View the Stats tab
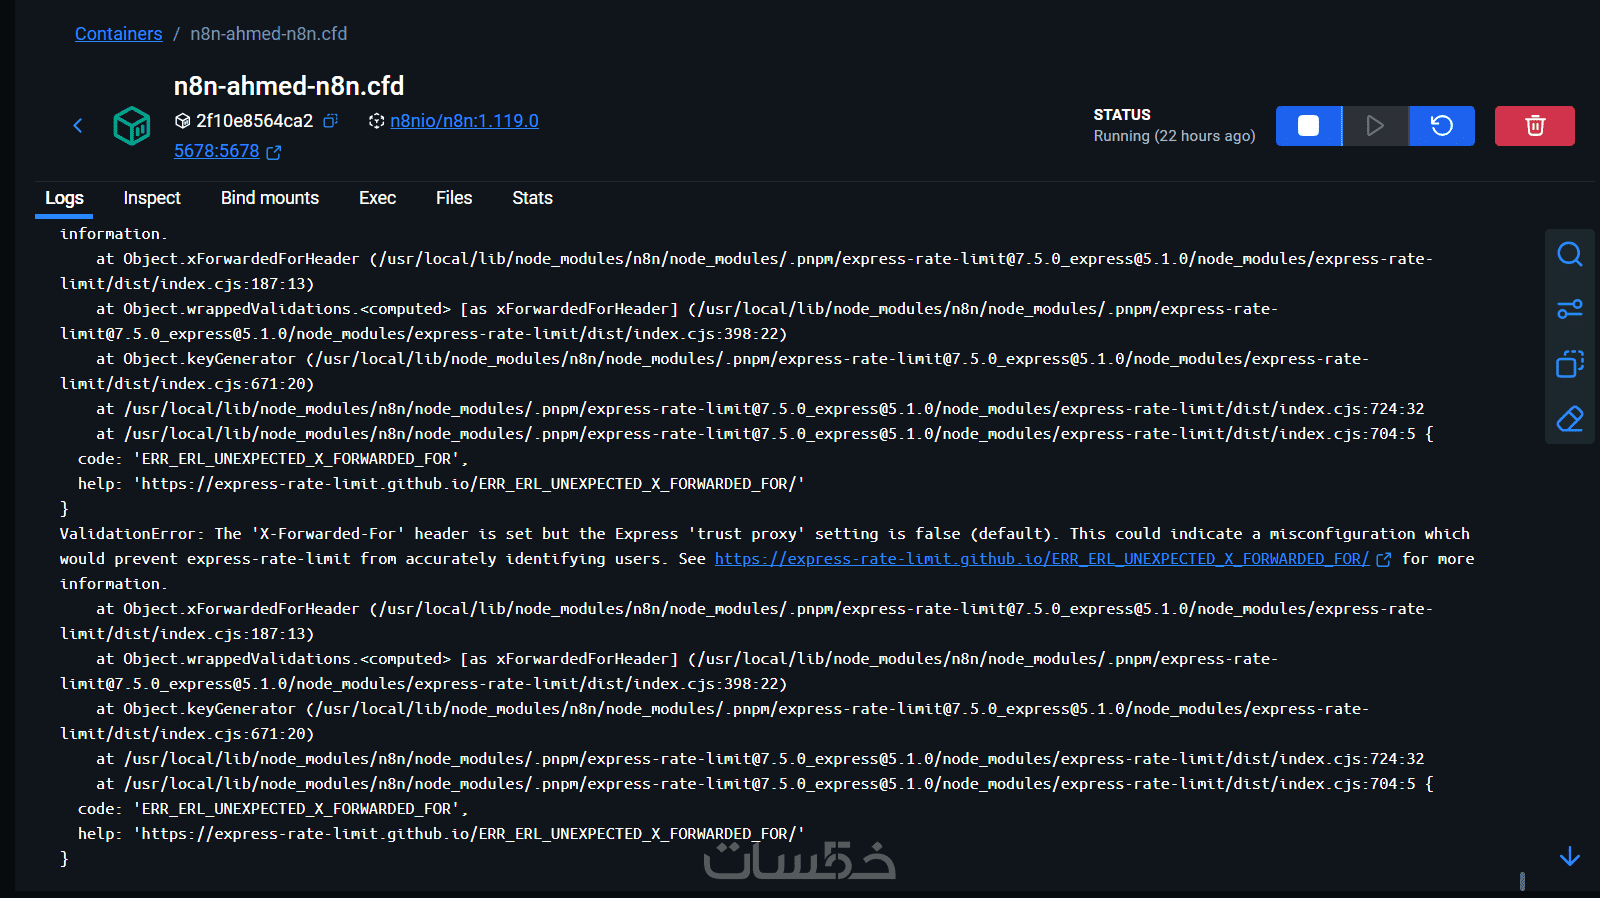The width and height of the screenshot is (1600, 898). pos(532,198)
